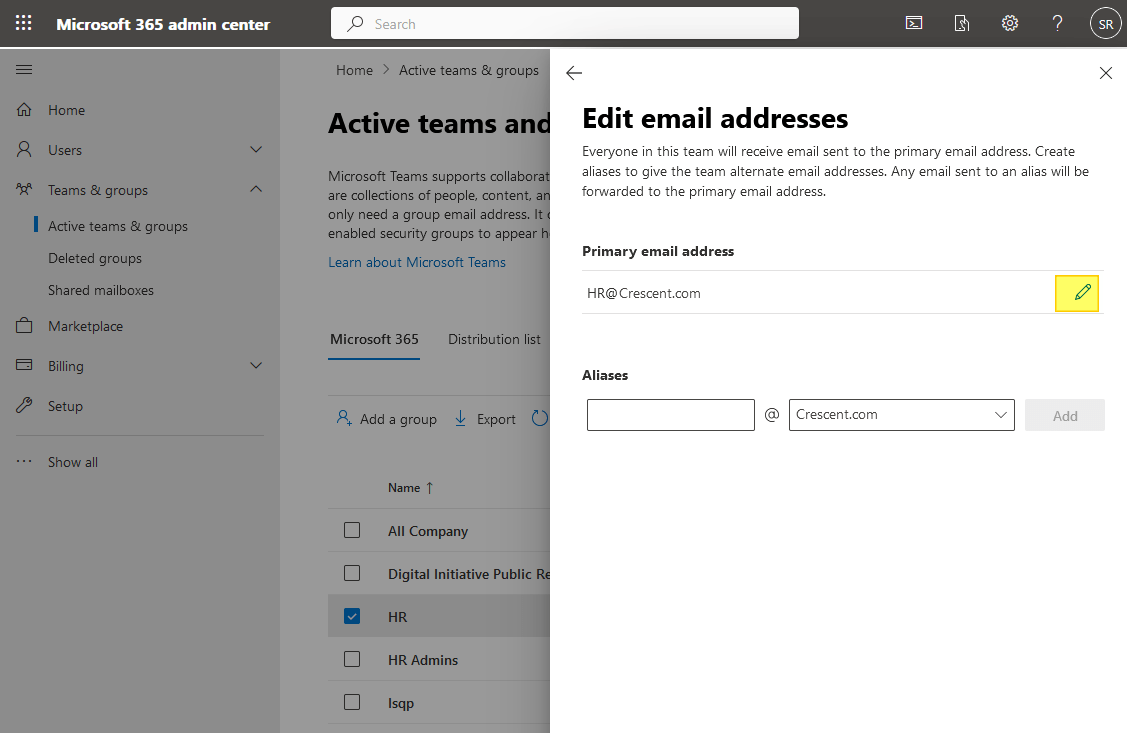Screen dimensions: 1127x733
Task: Click the Add alias button
Action: click(1064, 414)
